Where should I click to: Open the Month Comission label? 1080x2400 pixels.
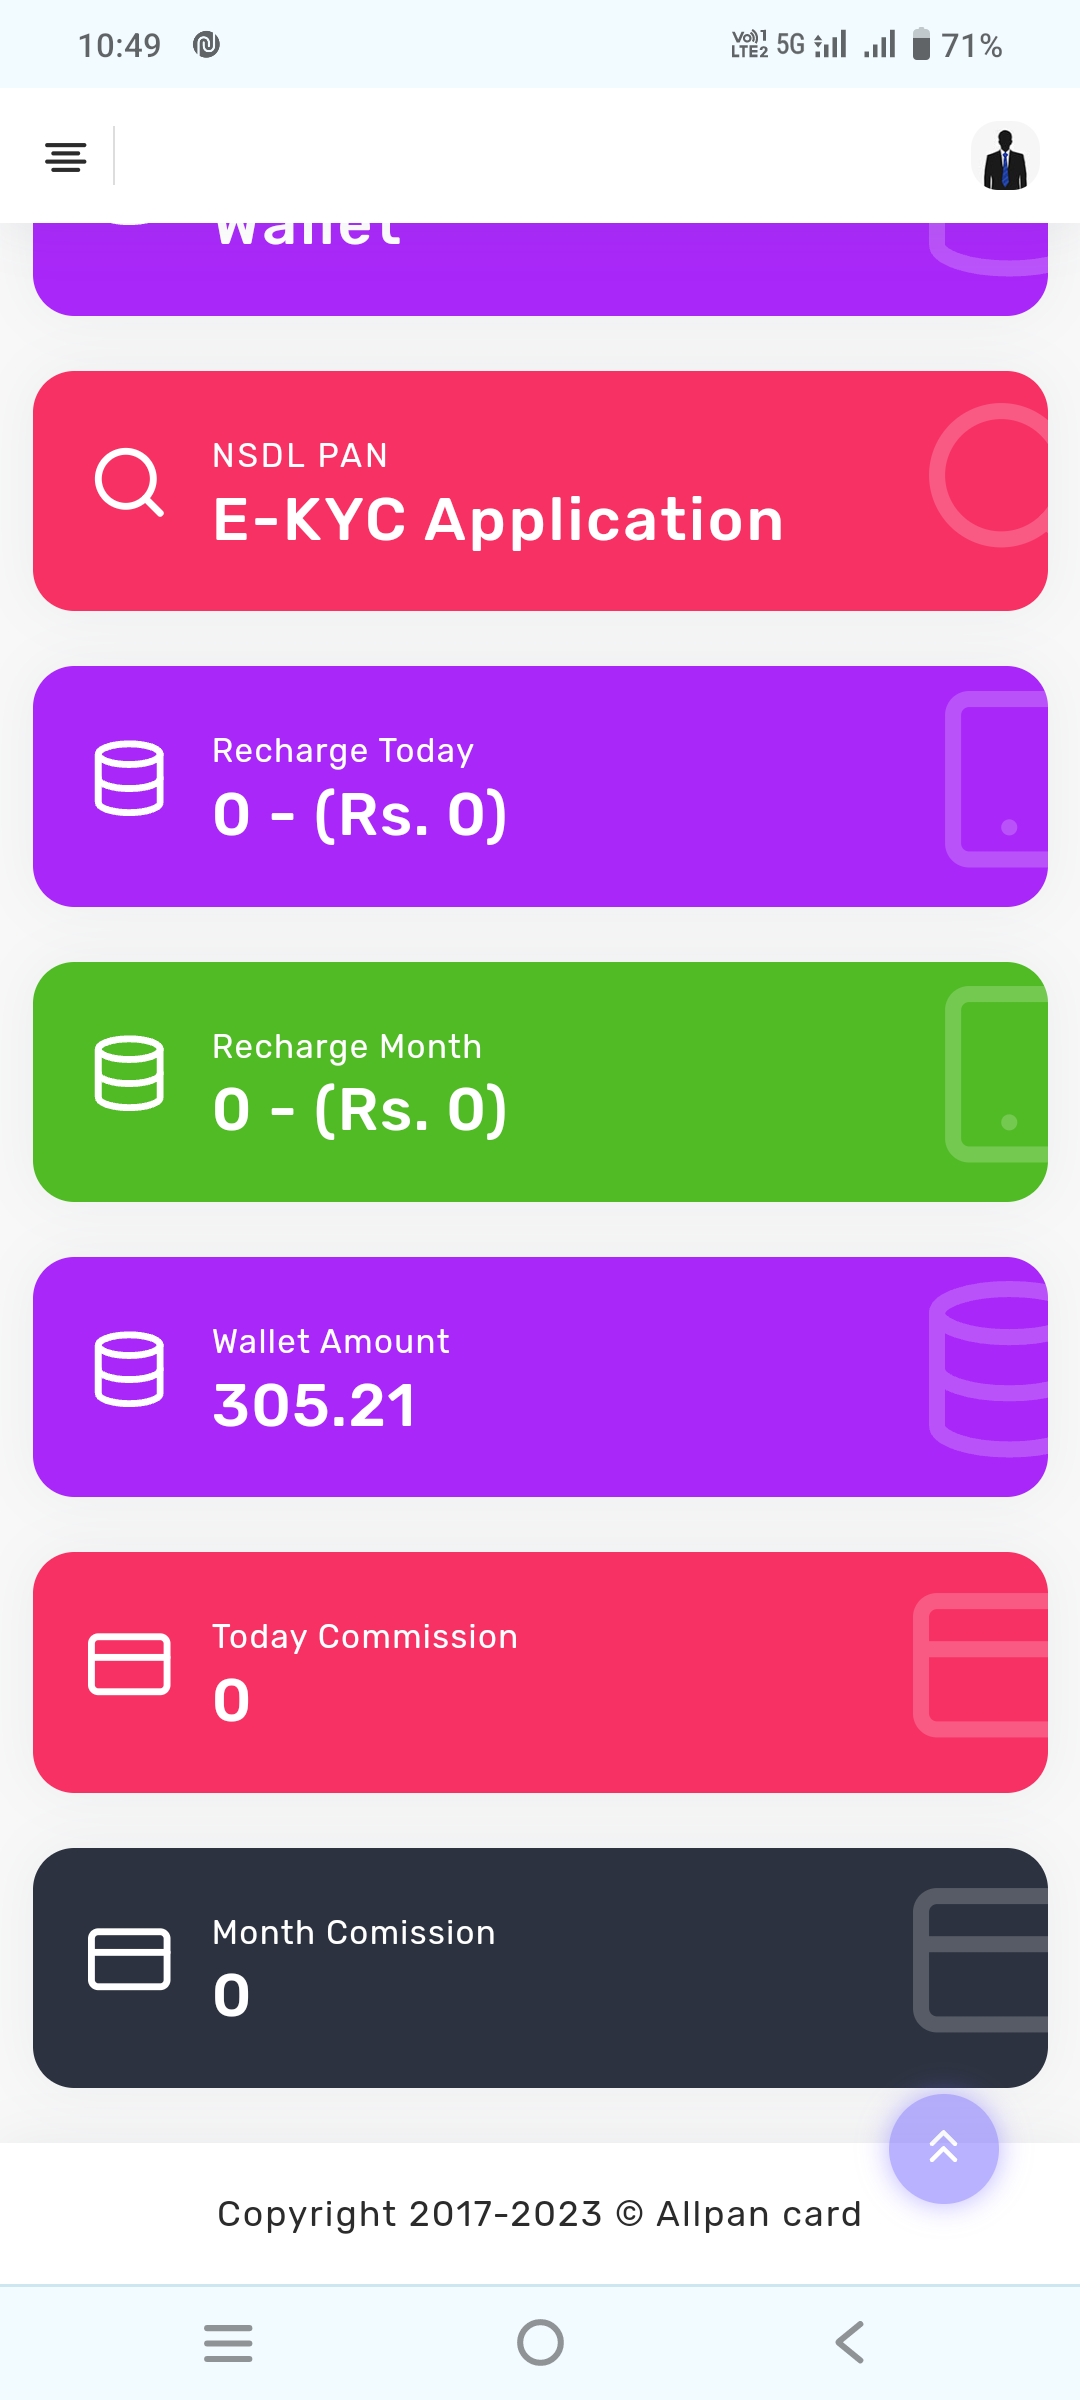354,1932
